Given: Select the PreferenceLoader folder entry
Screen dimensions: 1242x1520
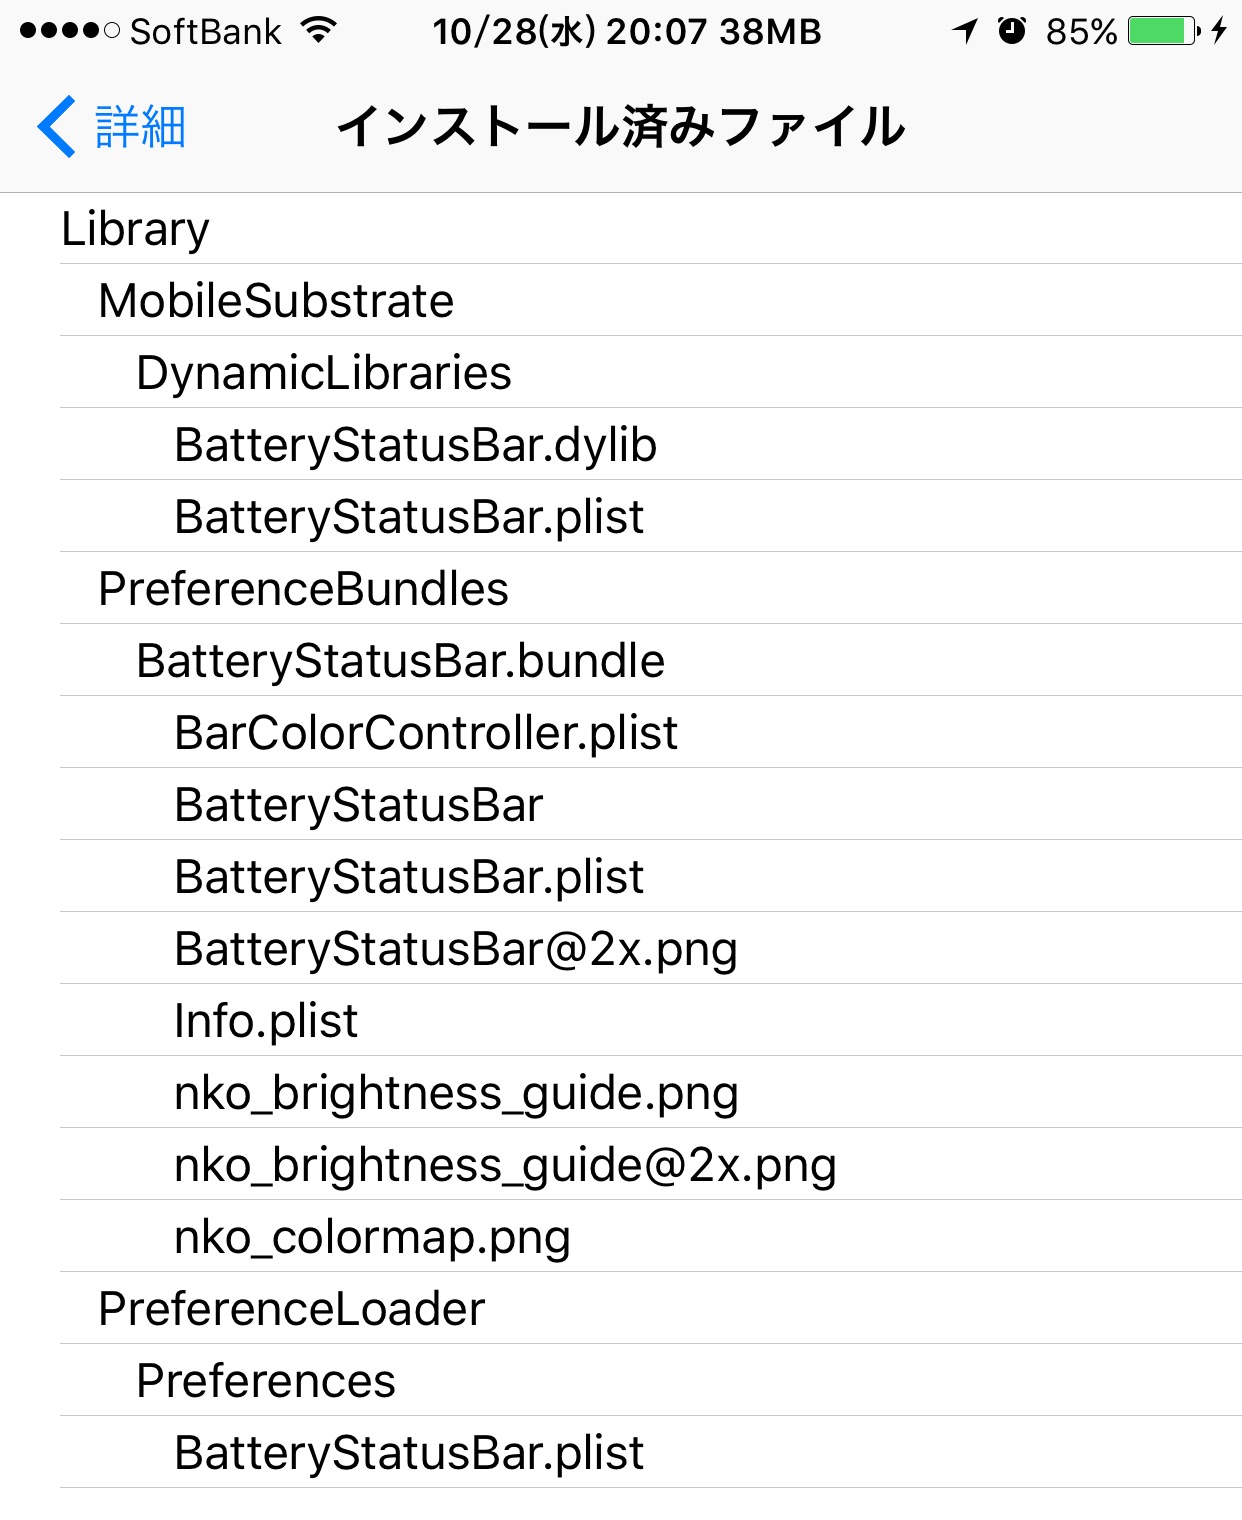Looking at the screenshot, I should pyautogui.click(x=651, y=1309).
